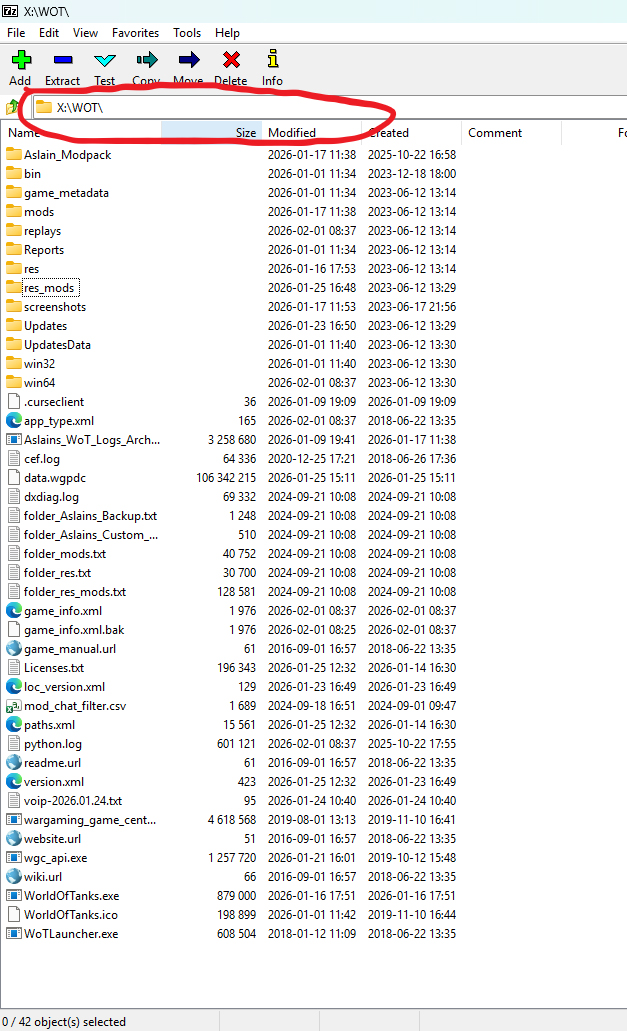Click the red Delete toolbar icon
This screenshot has height=1031, width=627.
tap(230, 61)
